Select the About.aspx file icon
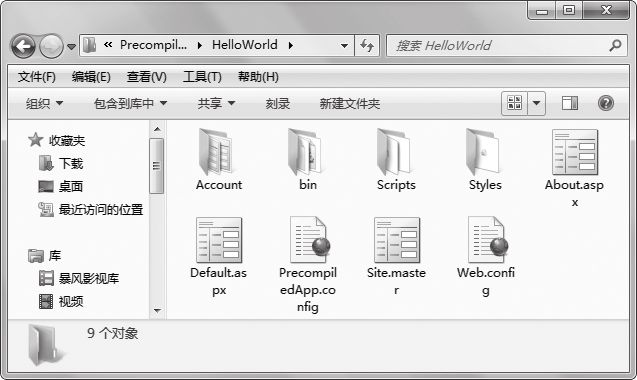Image resolution: width=637 pixels, height=380 pixels. (x=575, y=152)
